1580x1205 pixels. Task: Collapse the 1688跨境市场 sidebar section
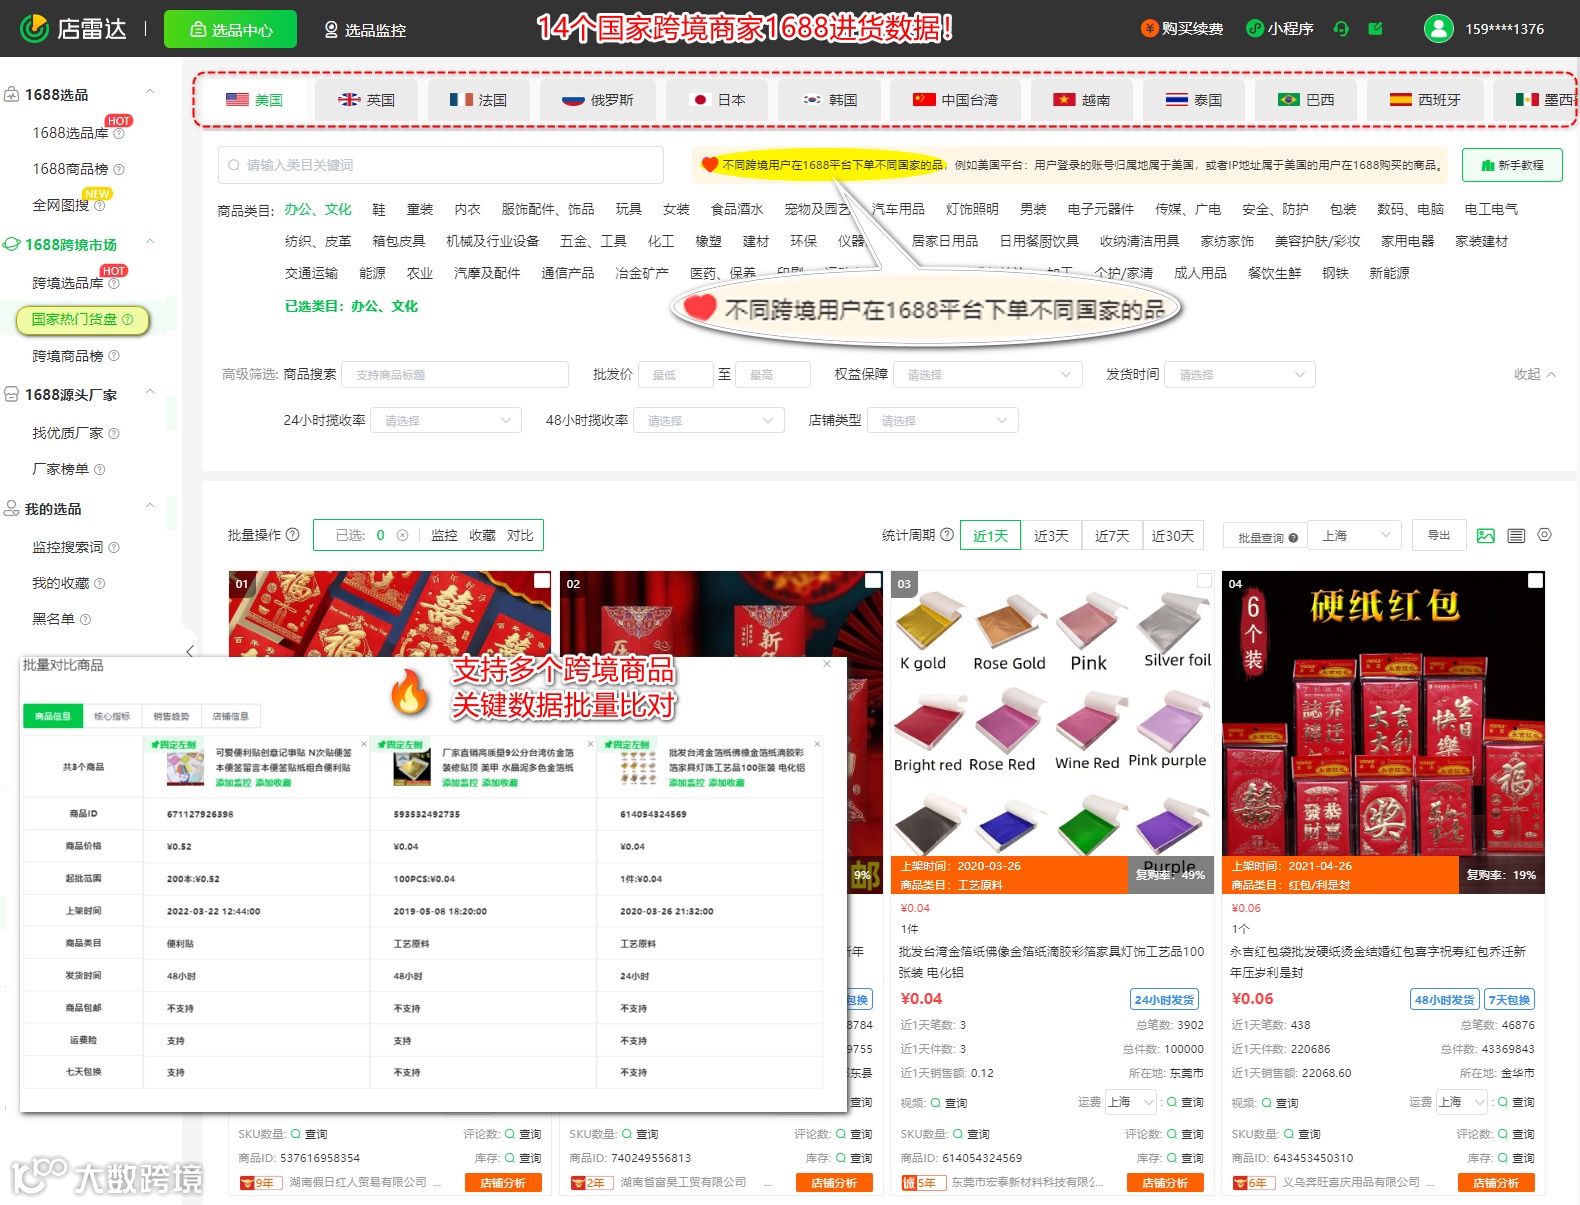click(x=150, y=242)
